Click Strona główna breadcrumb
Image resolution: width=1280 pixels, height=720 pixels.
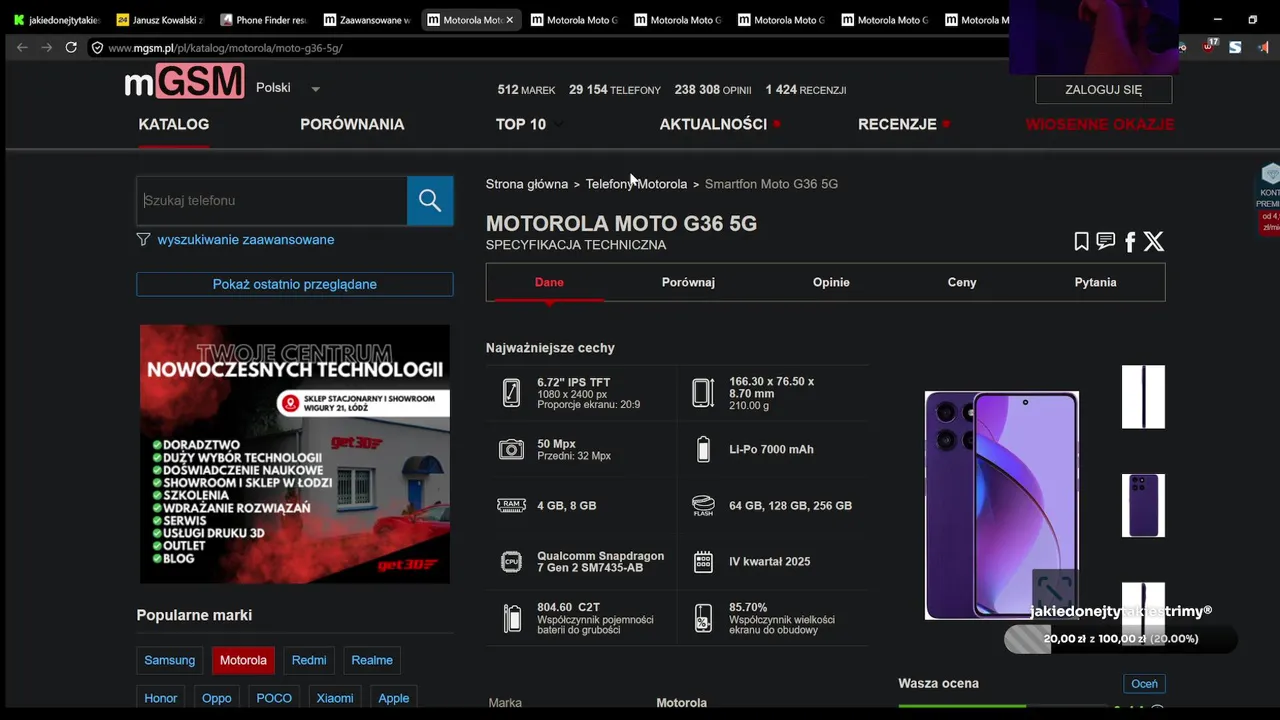click(x=527, y=184)
